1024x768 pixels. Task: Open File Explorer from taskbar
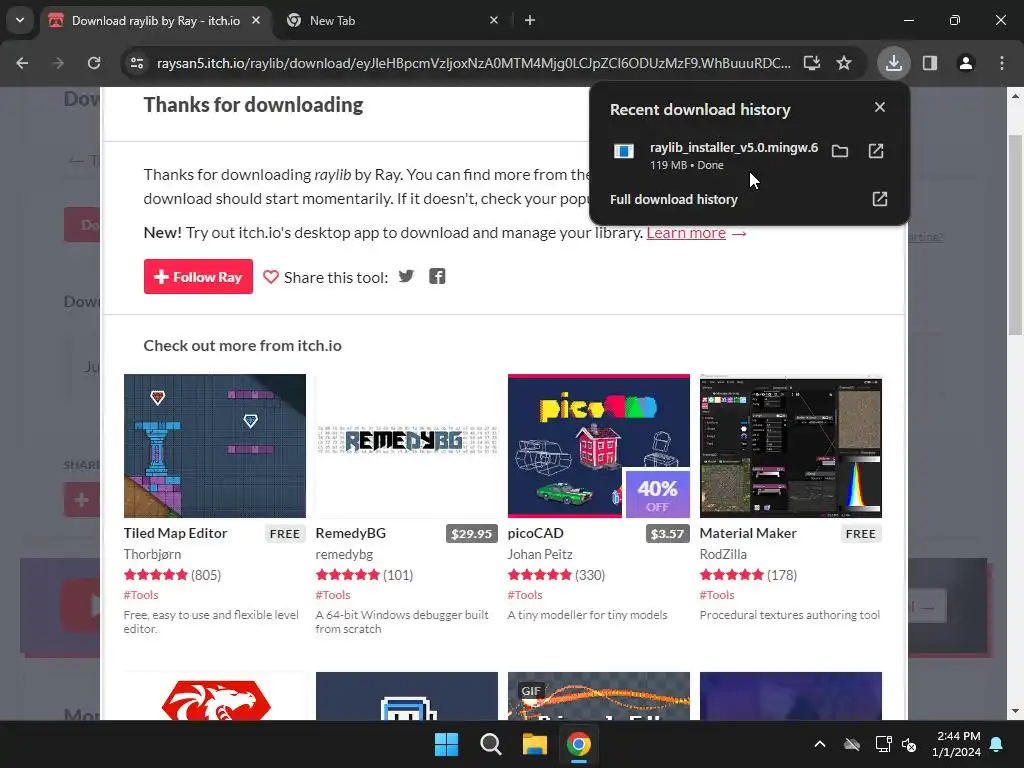(534, 744)
